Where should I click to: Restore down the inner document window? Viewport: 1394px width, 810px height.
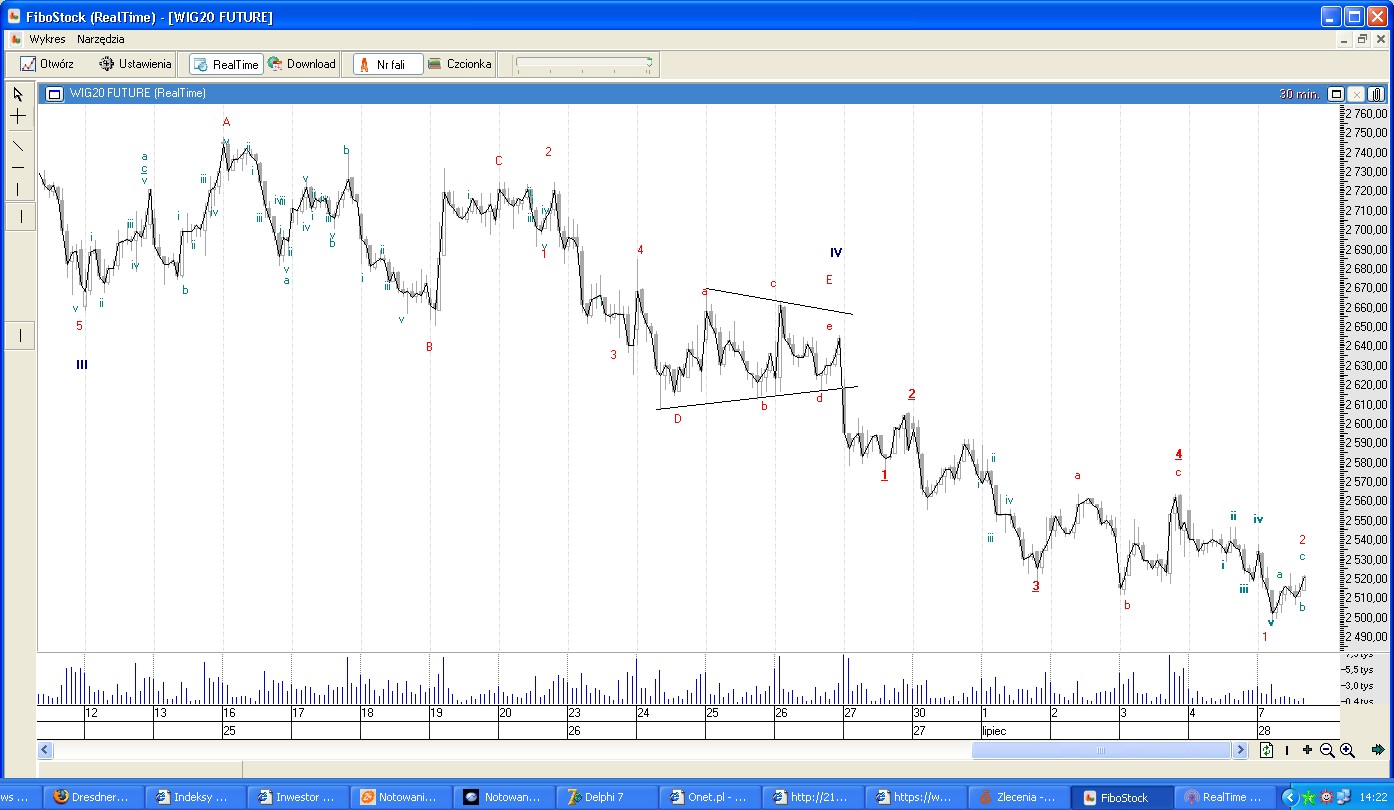click(x=1362, y=39)
